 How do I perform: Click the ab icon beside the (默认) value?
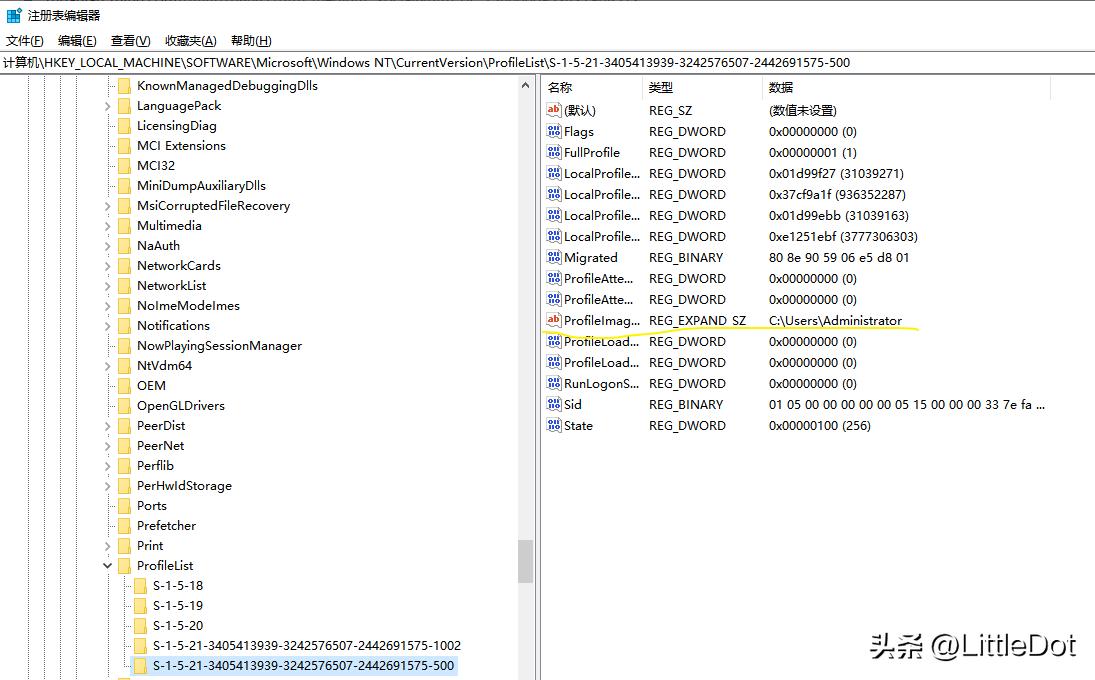tap(554, 110)
